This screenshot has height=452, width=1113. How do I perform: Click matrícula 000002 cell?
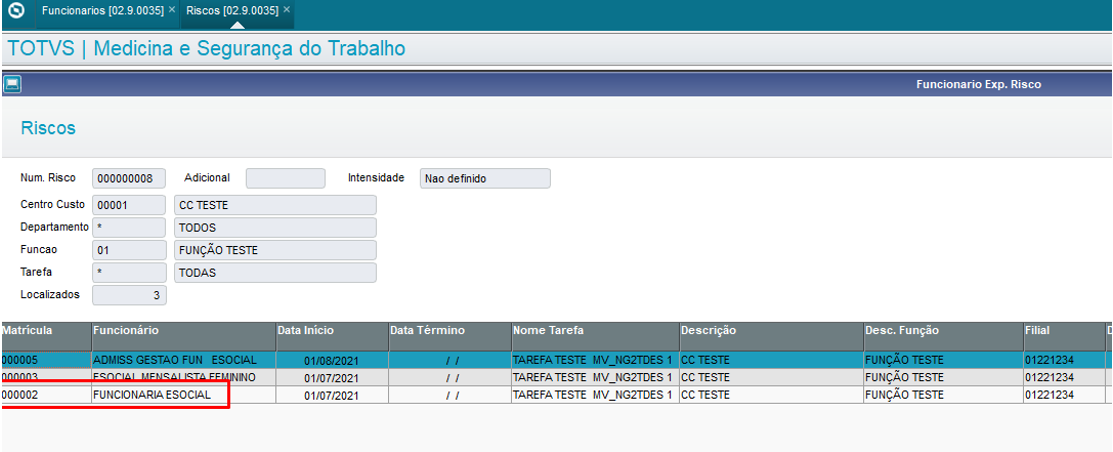click(x=45, y=395)
